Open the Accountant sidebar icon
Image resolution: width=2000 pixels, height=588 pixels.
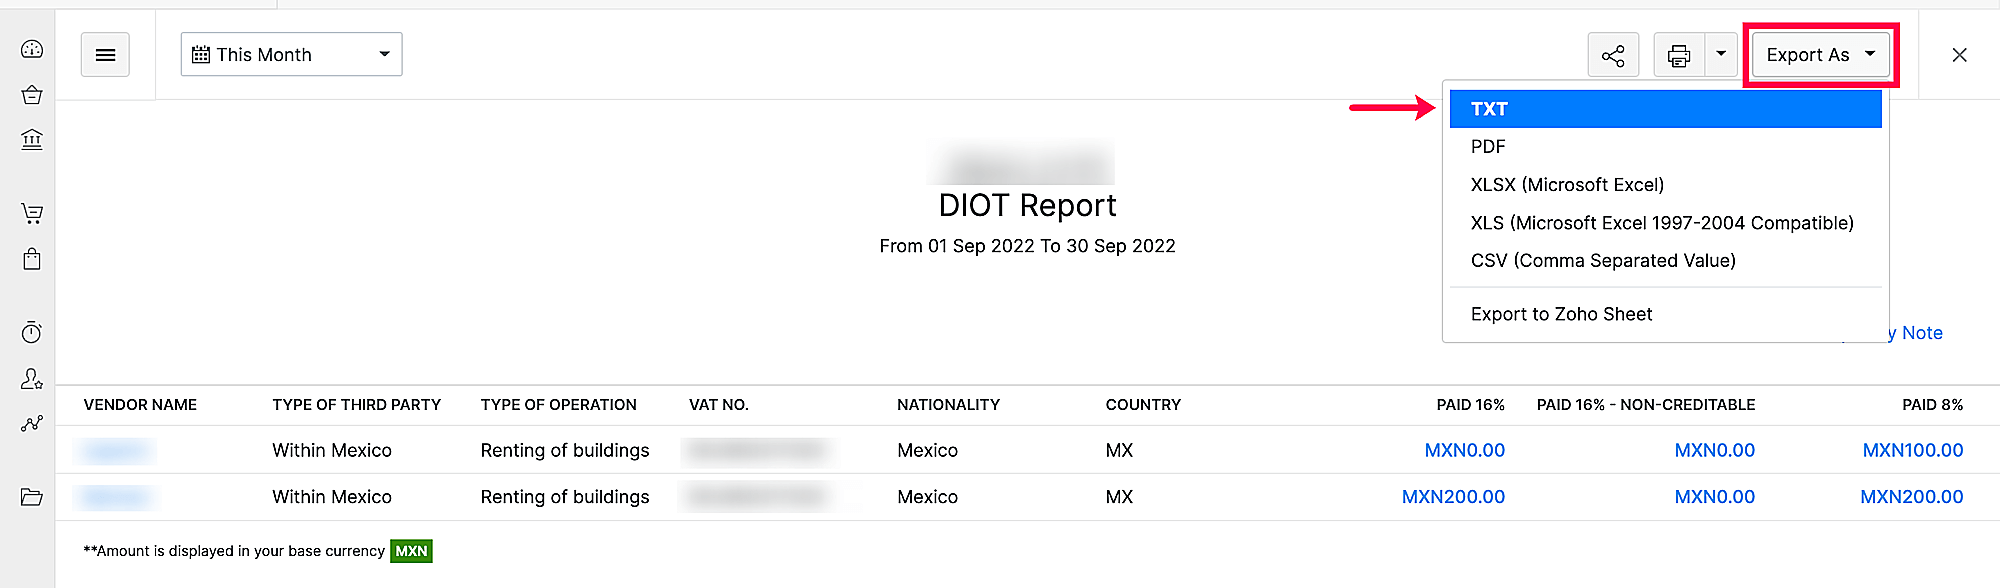point(31,379)
